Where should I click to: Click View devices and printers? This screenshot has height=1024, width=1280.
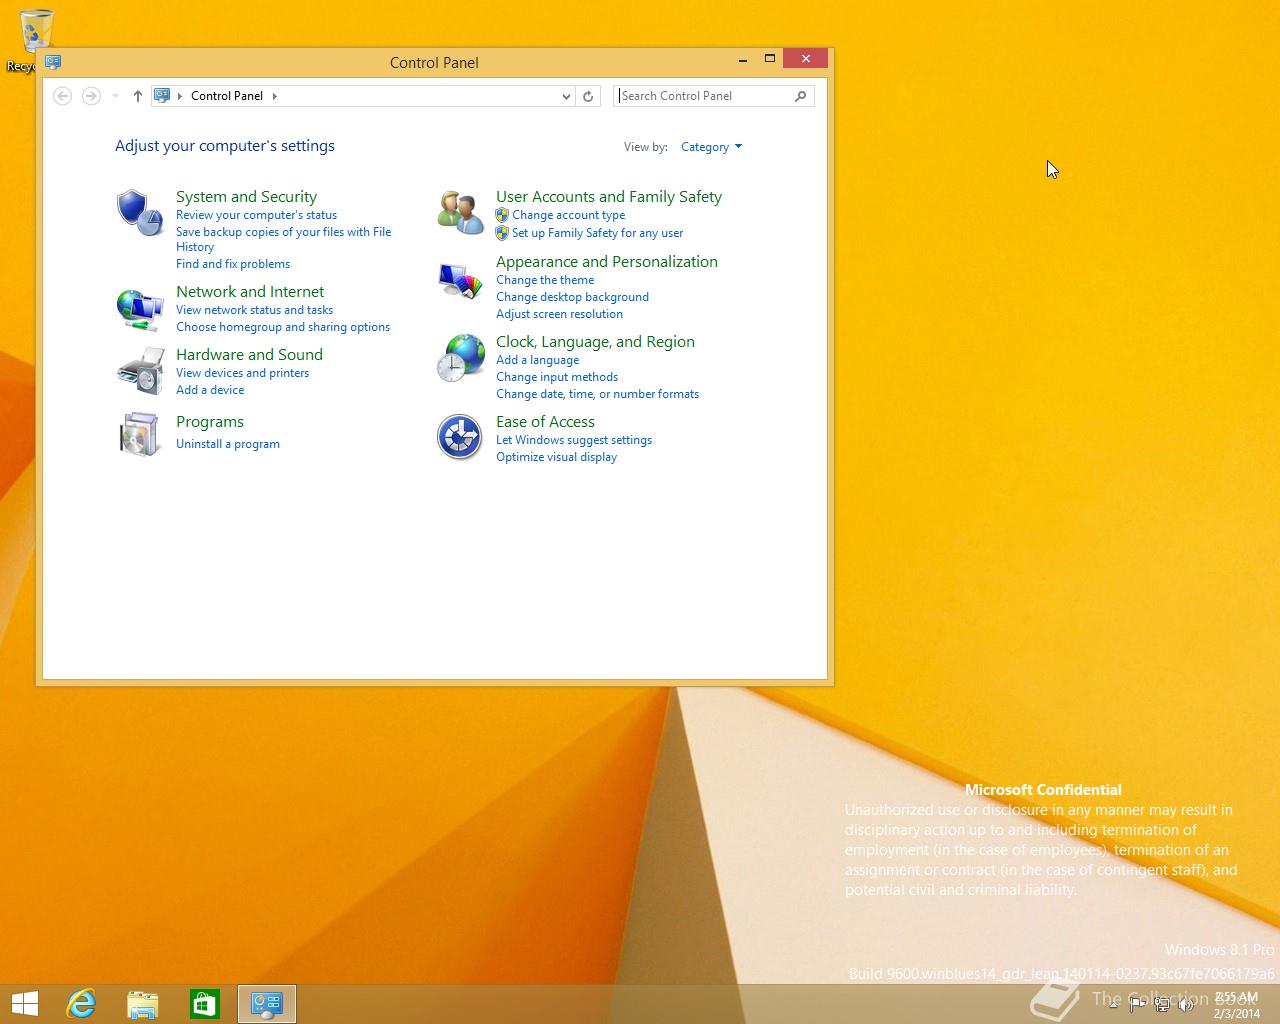point(242,373)
